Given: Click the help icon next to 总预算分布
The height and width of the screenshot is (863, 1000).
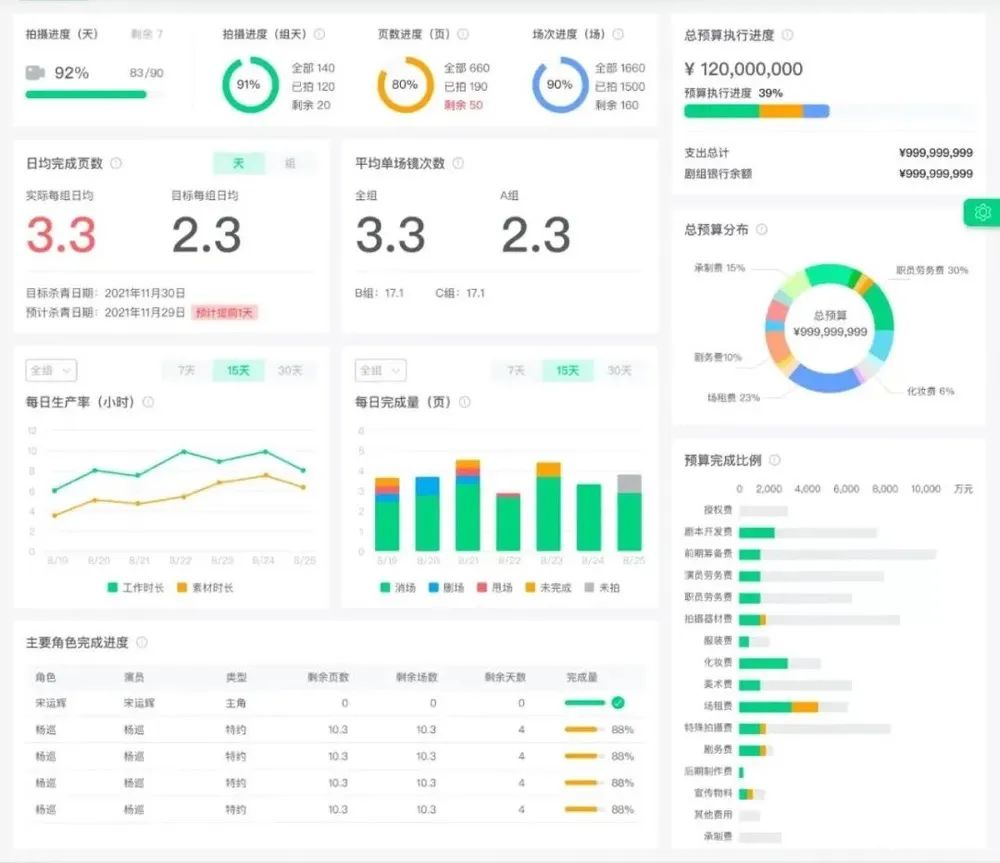Looking at the screenshot, I should click(762, 229).
